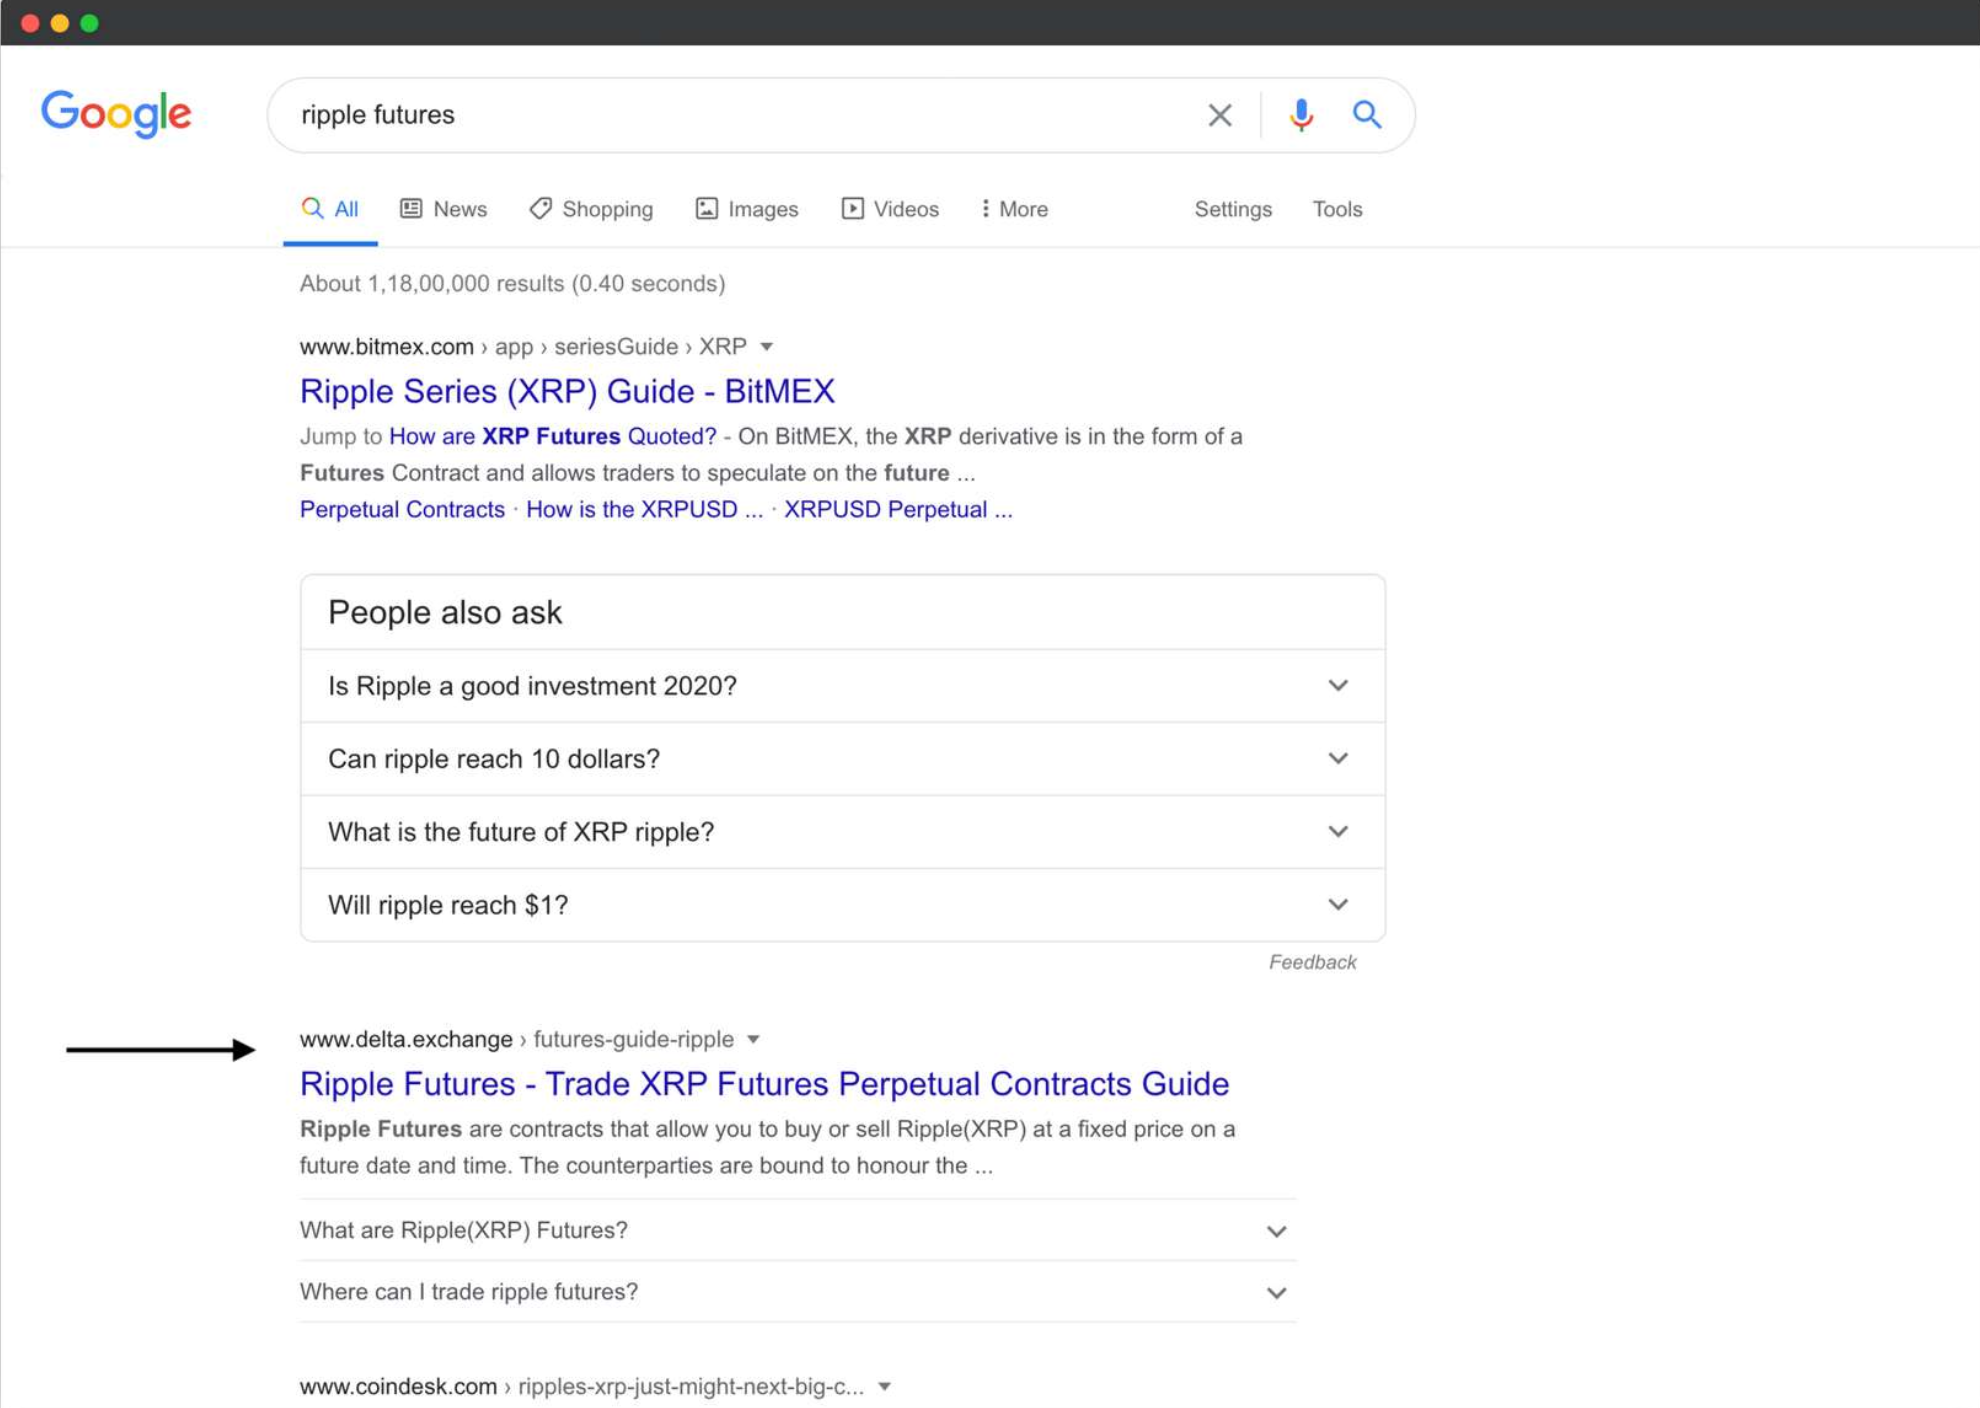Open the Shopping results tab
This screenshot has height=1408, width=1980.
591,209
